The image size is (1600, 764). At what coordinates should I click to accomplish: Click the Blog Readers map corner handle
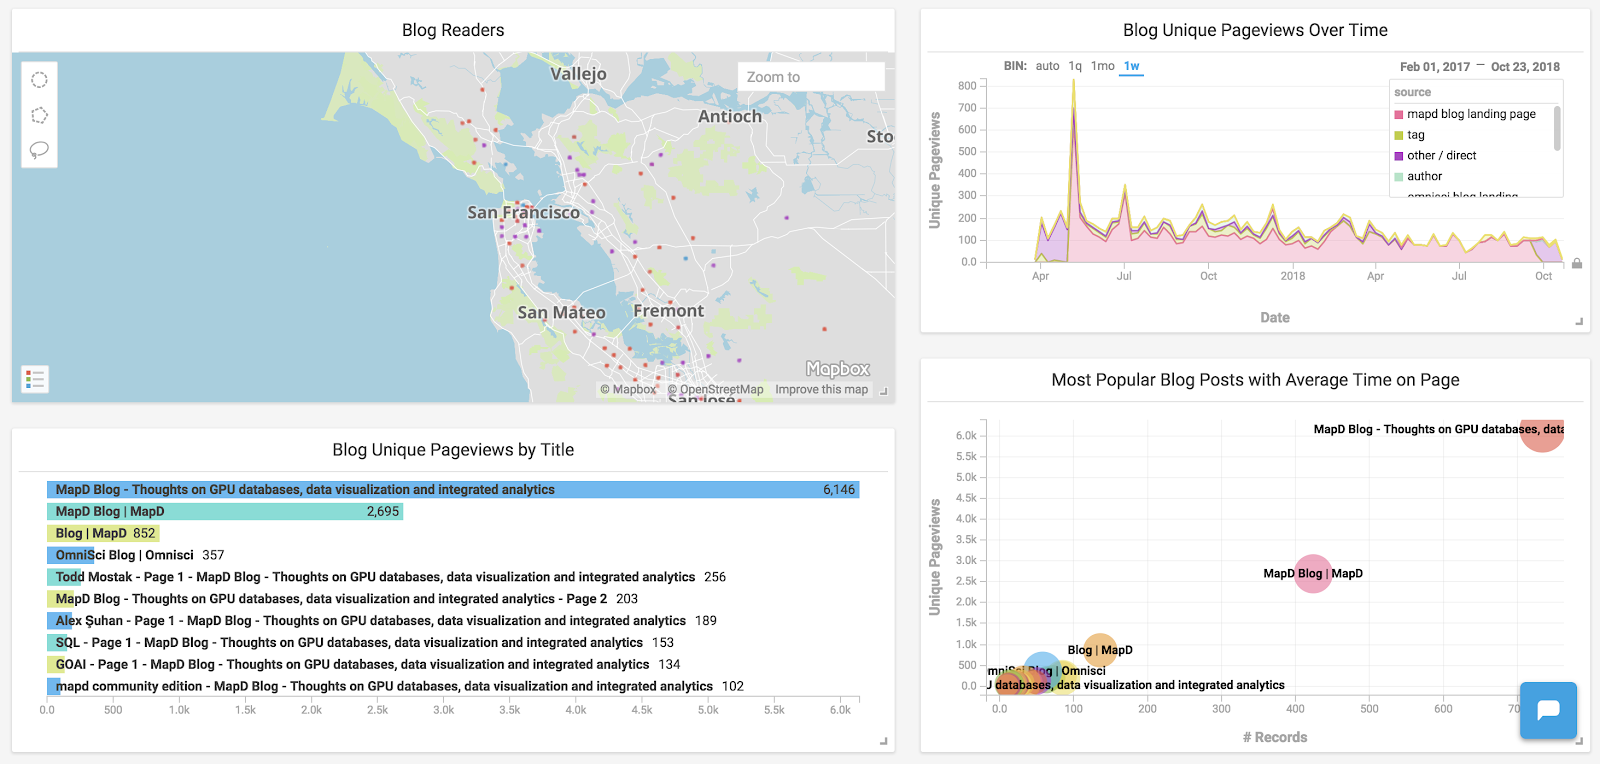tap(884, 392)
